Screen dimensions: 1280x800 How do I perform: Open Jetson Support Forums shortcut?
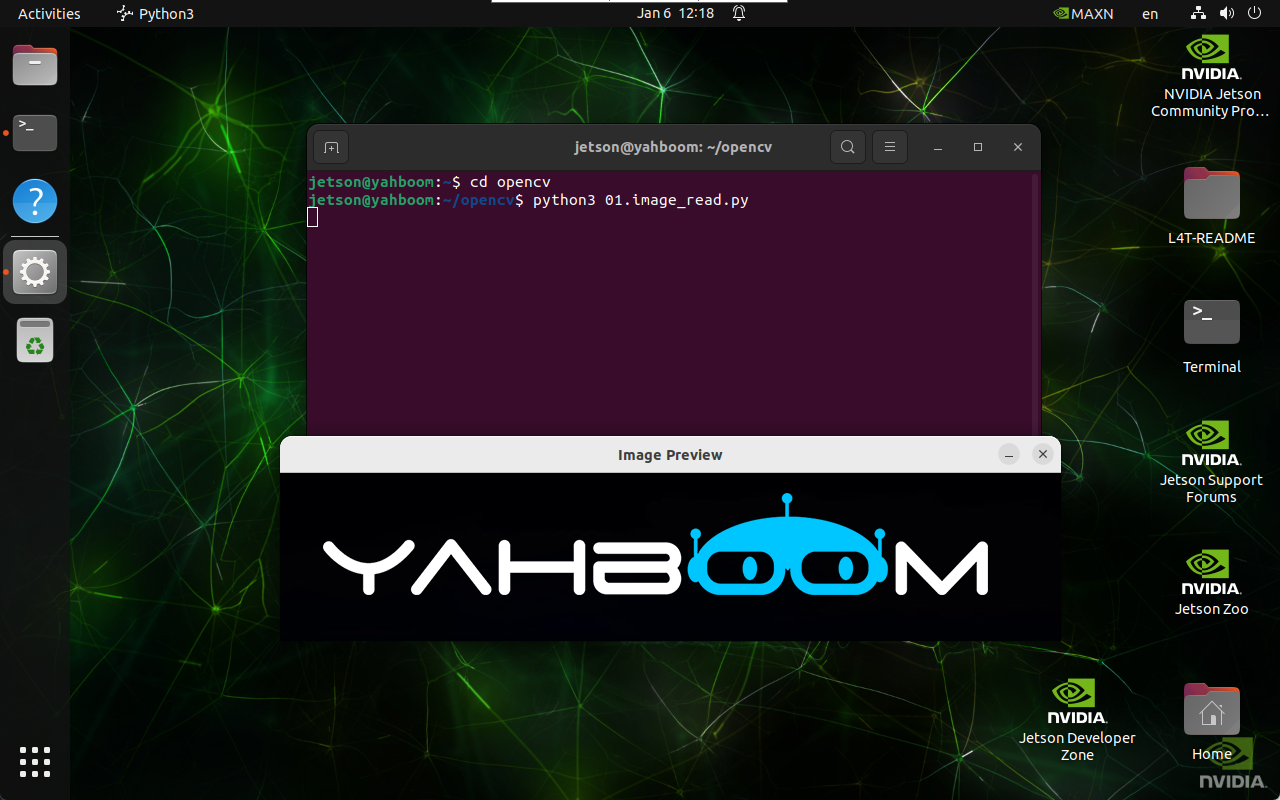[x=1211, y=460]
